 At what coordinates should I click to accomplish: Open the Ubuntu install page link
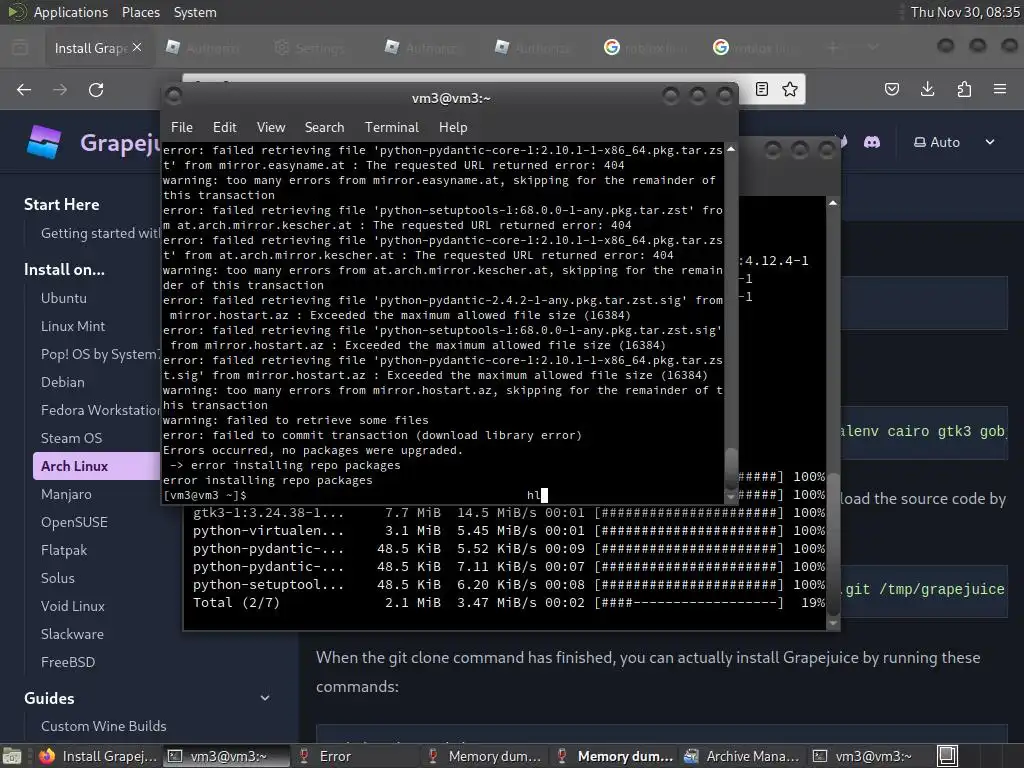point(63,298)
